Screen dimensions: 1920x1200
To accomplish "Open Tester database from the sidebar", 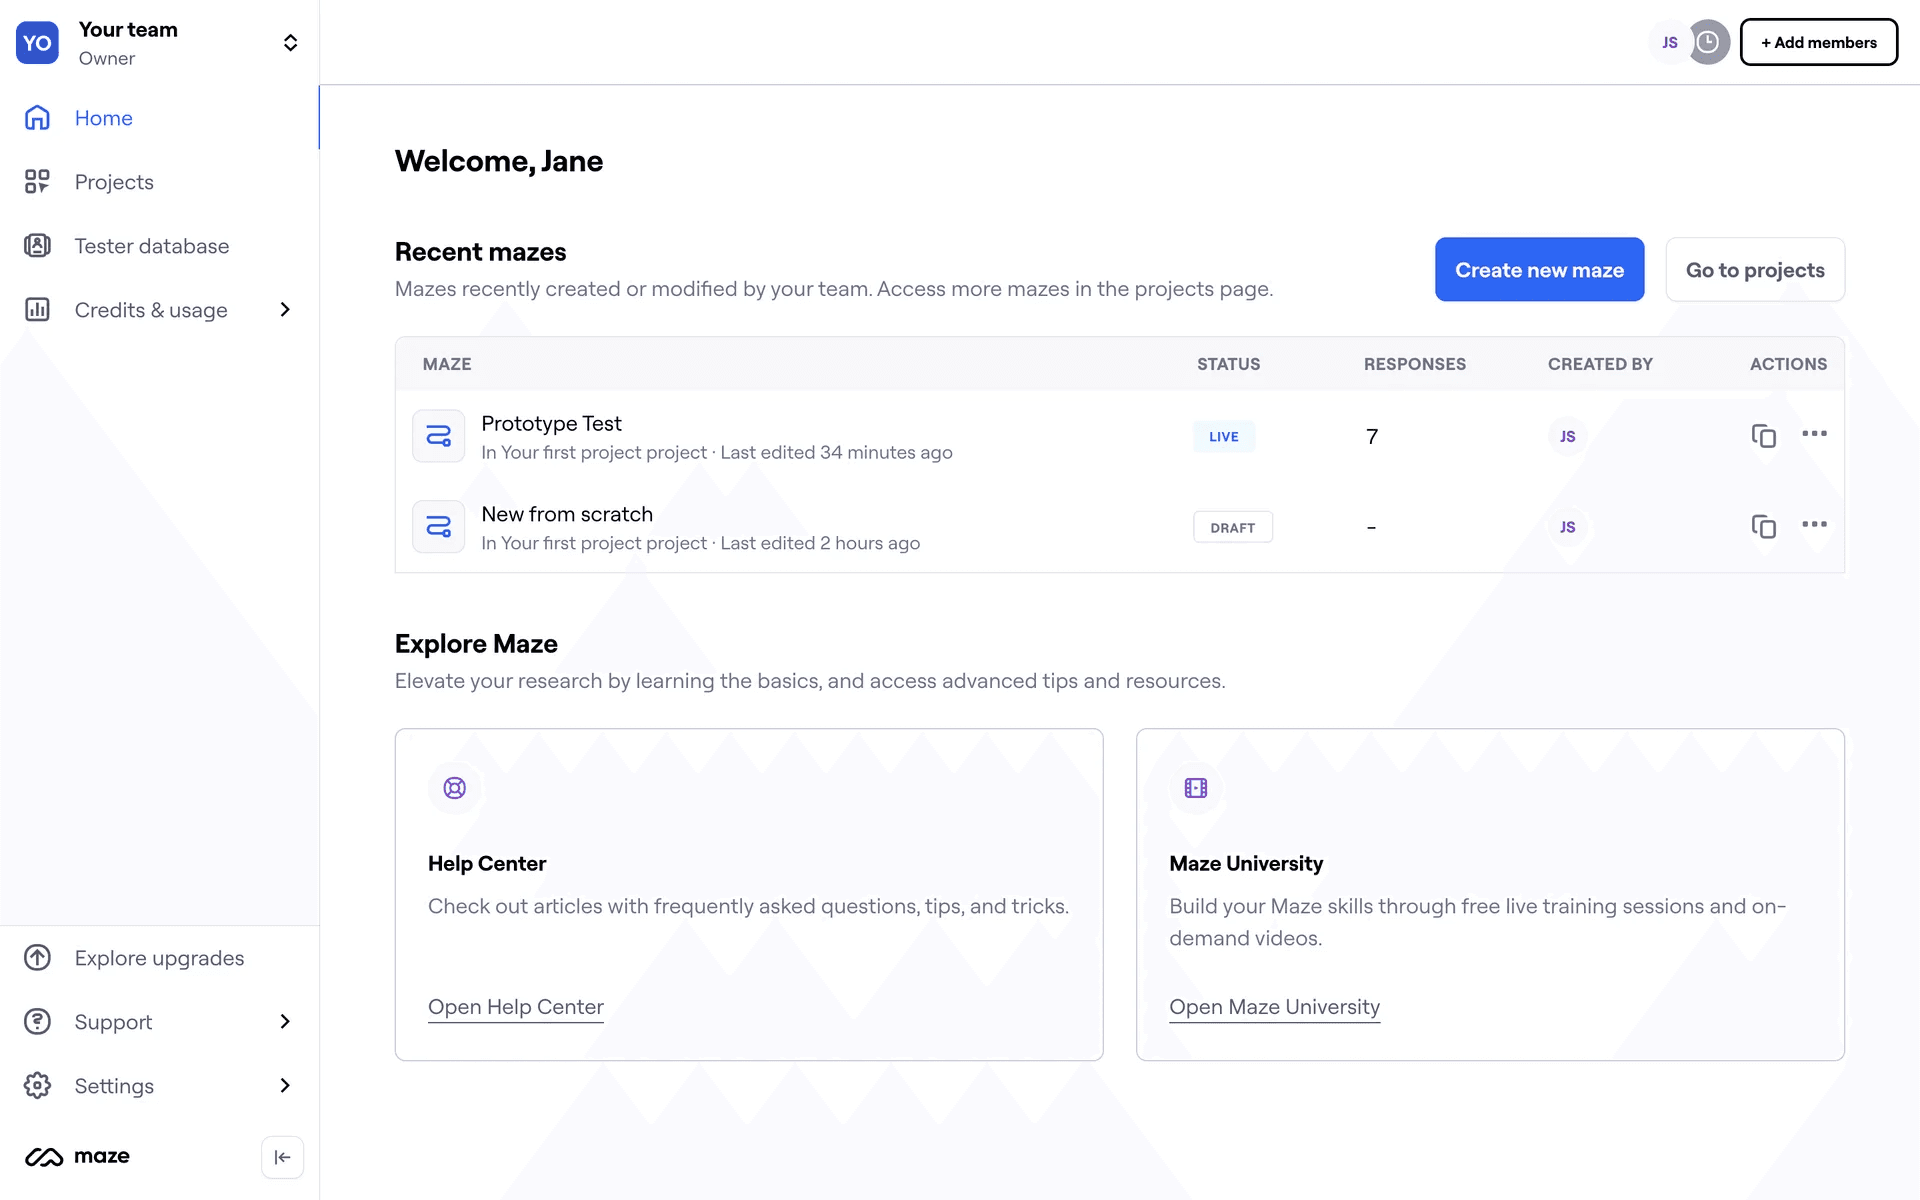I will coord(151,246).
